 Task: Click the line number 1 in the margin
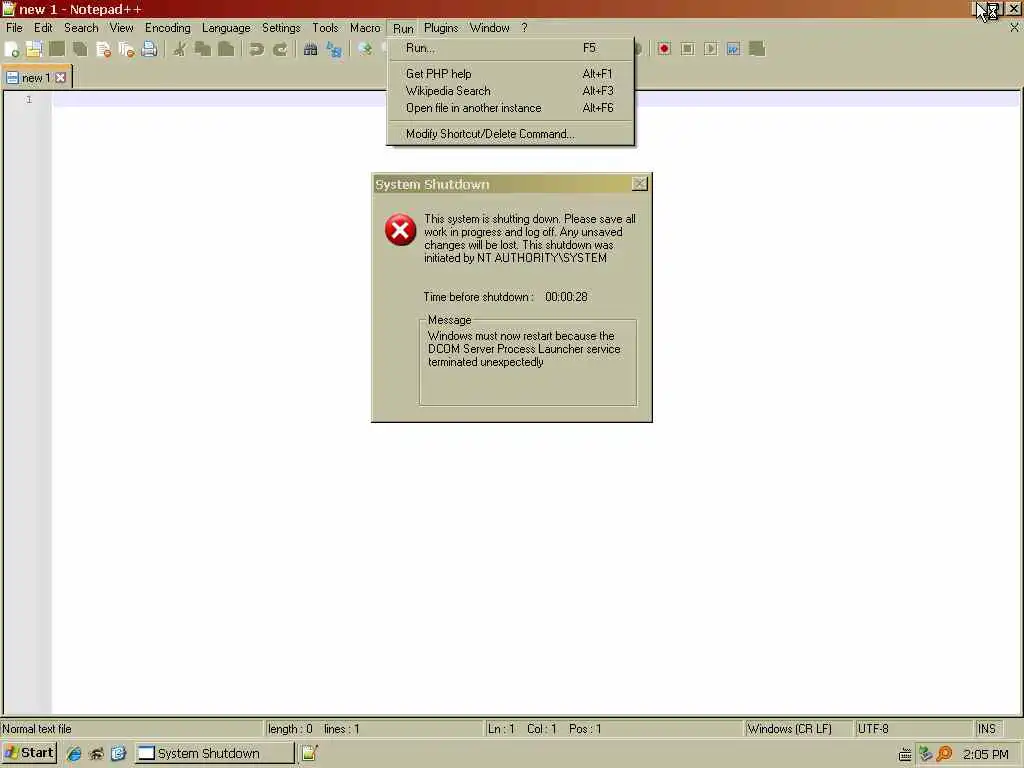tap(29, 99)
